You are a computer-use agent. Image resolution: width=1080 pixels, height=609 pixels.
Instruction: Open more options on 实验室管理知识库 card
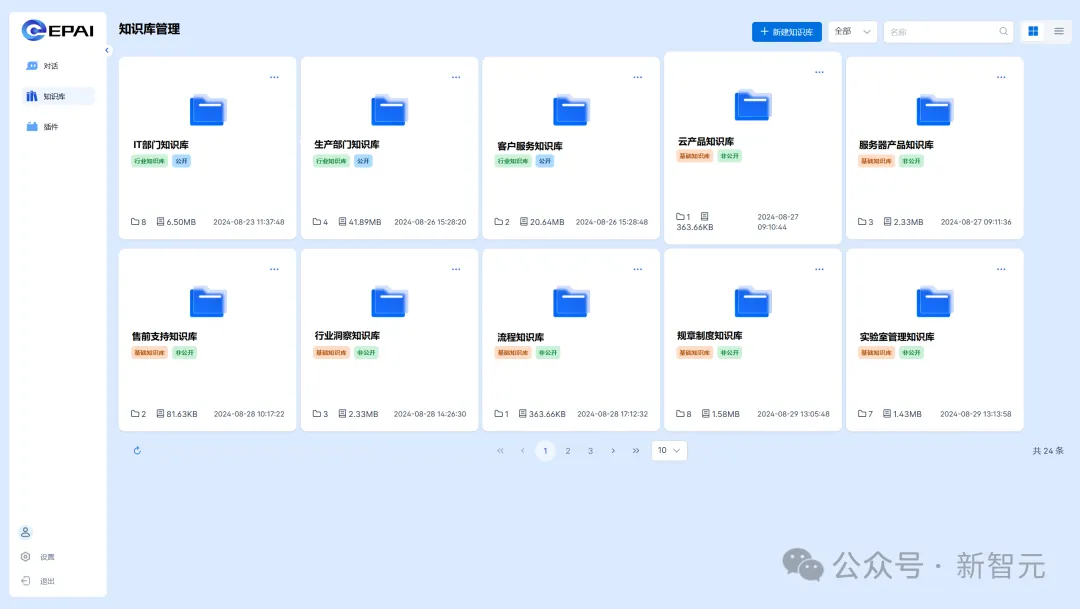coord(1001,269)
